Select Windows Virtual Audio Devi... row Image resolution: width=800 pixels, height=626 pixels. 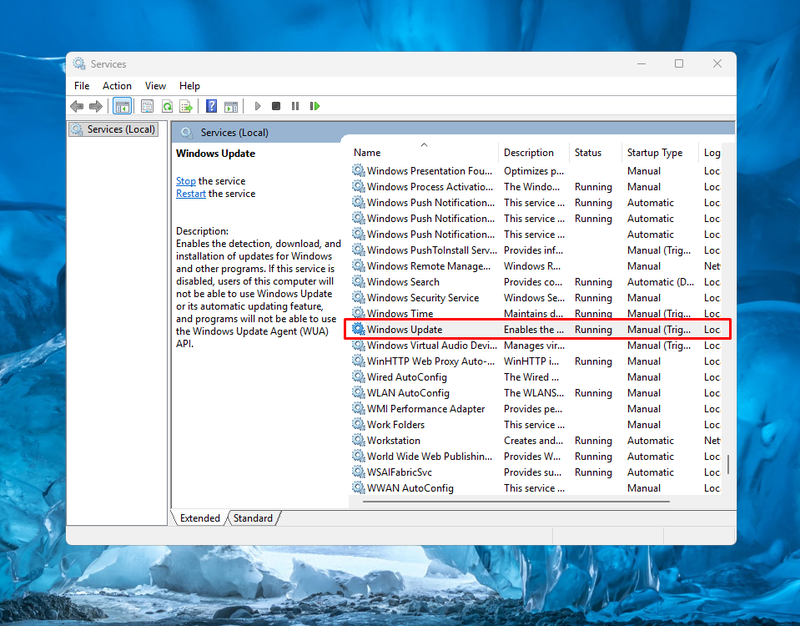click(x=536, y=345)
